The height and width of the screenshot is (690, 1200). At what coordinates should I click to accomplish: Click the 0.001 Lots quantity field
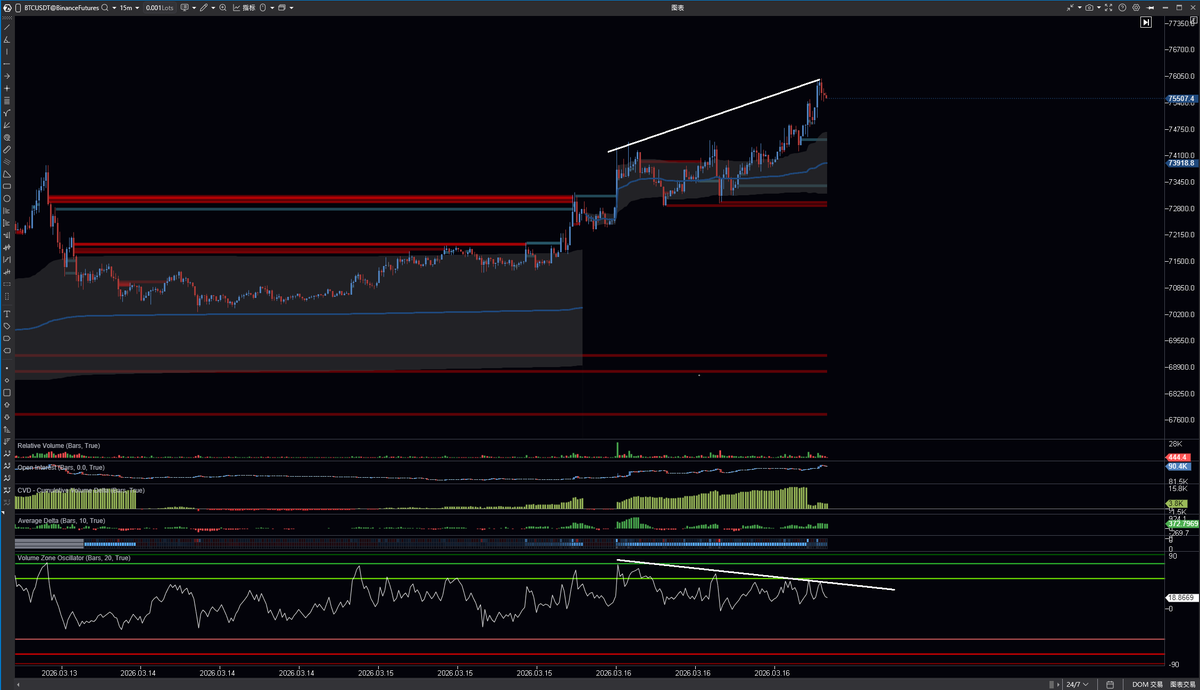159,7
